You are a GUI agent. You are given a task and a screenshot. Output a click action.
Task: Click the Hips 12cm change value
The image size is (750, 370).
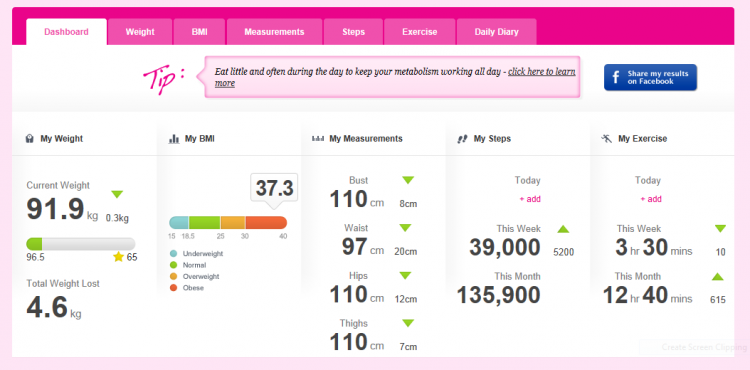tap(406, 300)
